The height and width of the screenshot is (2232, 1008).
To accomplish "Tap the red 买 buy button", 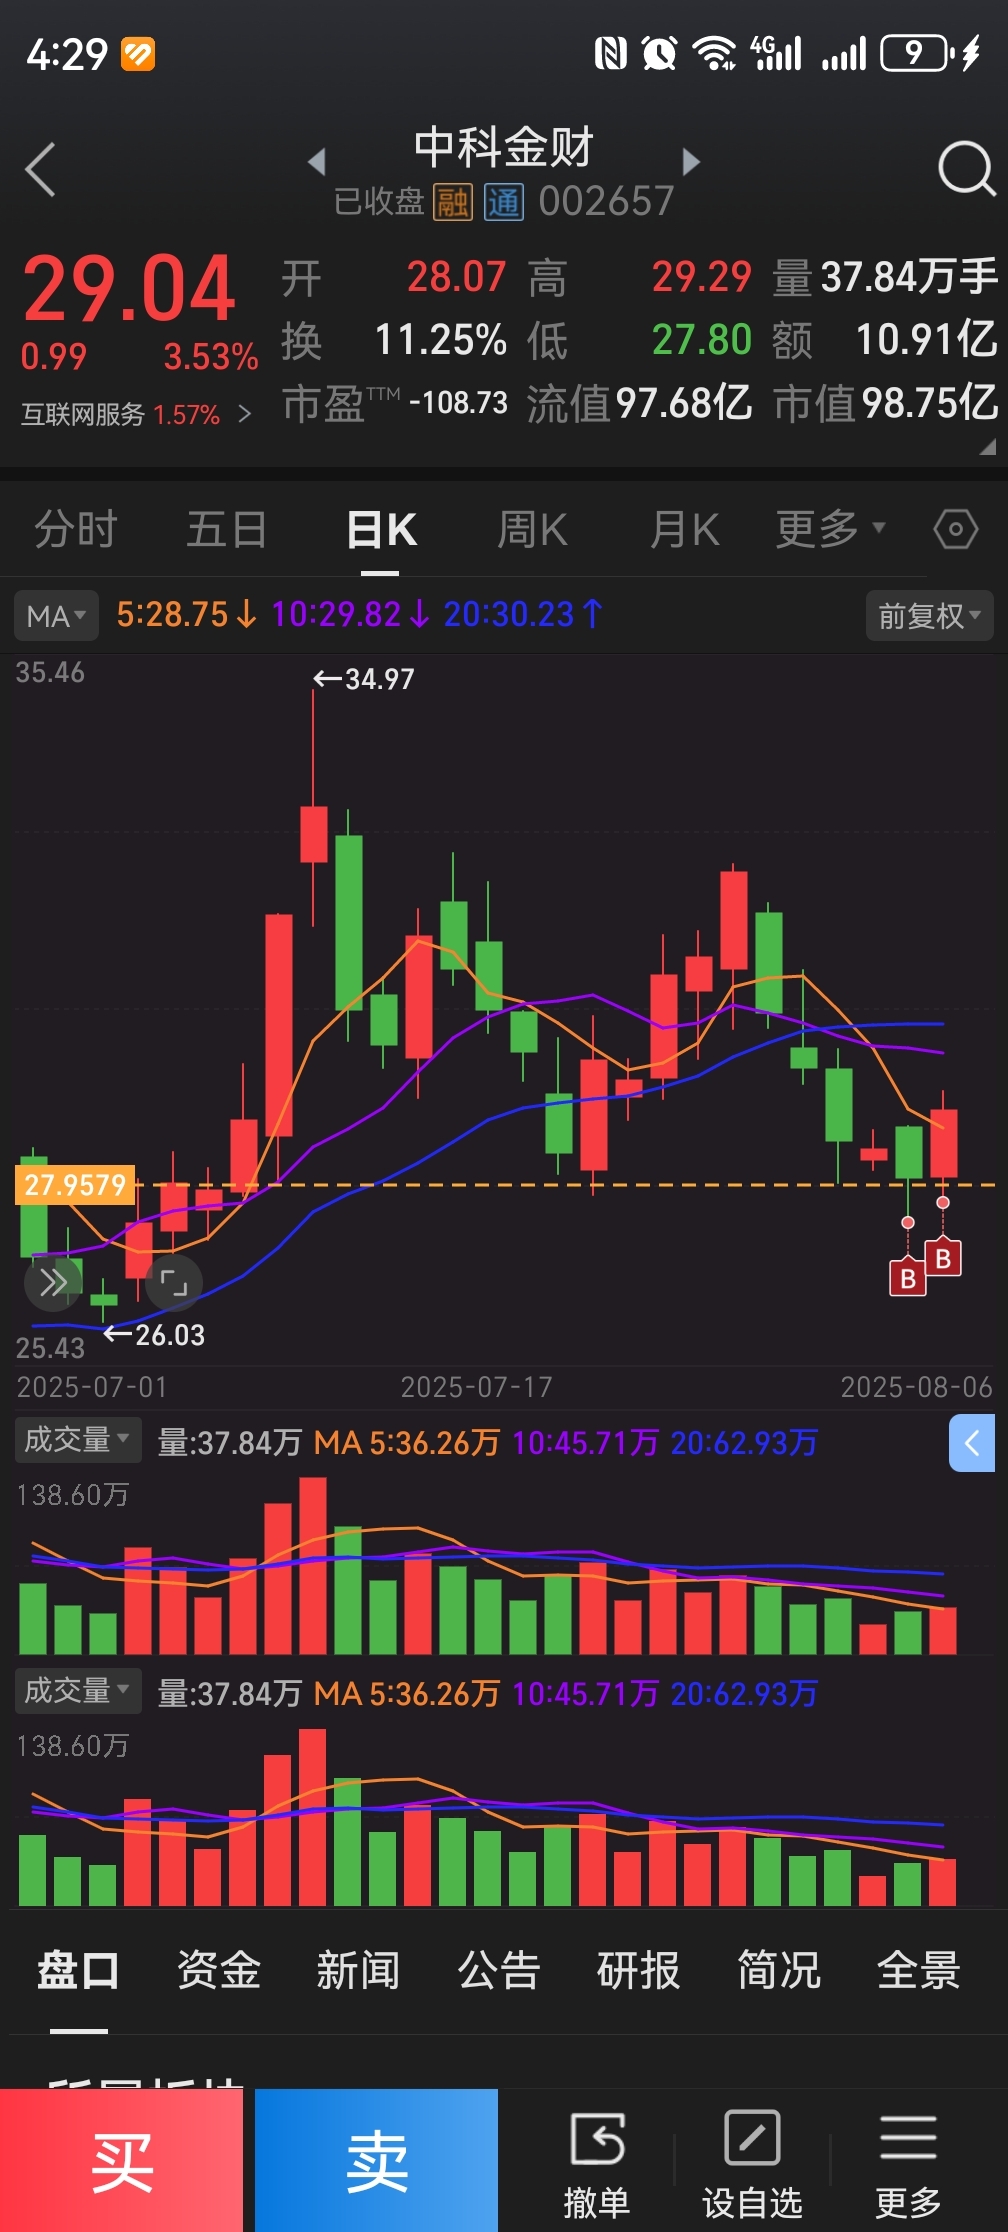I will (x=121, y=2160).
